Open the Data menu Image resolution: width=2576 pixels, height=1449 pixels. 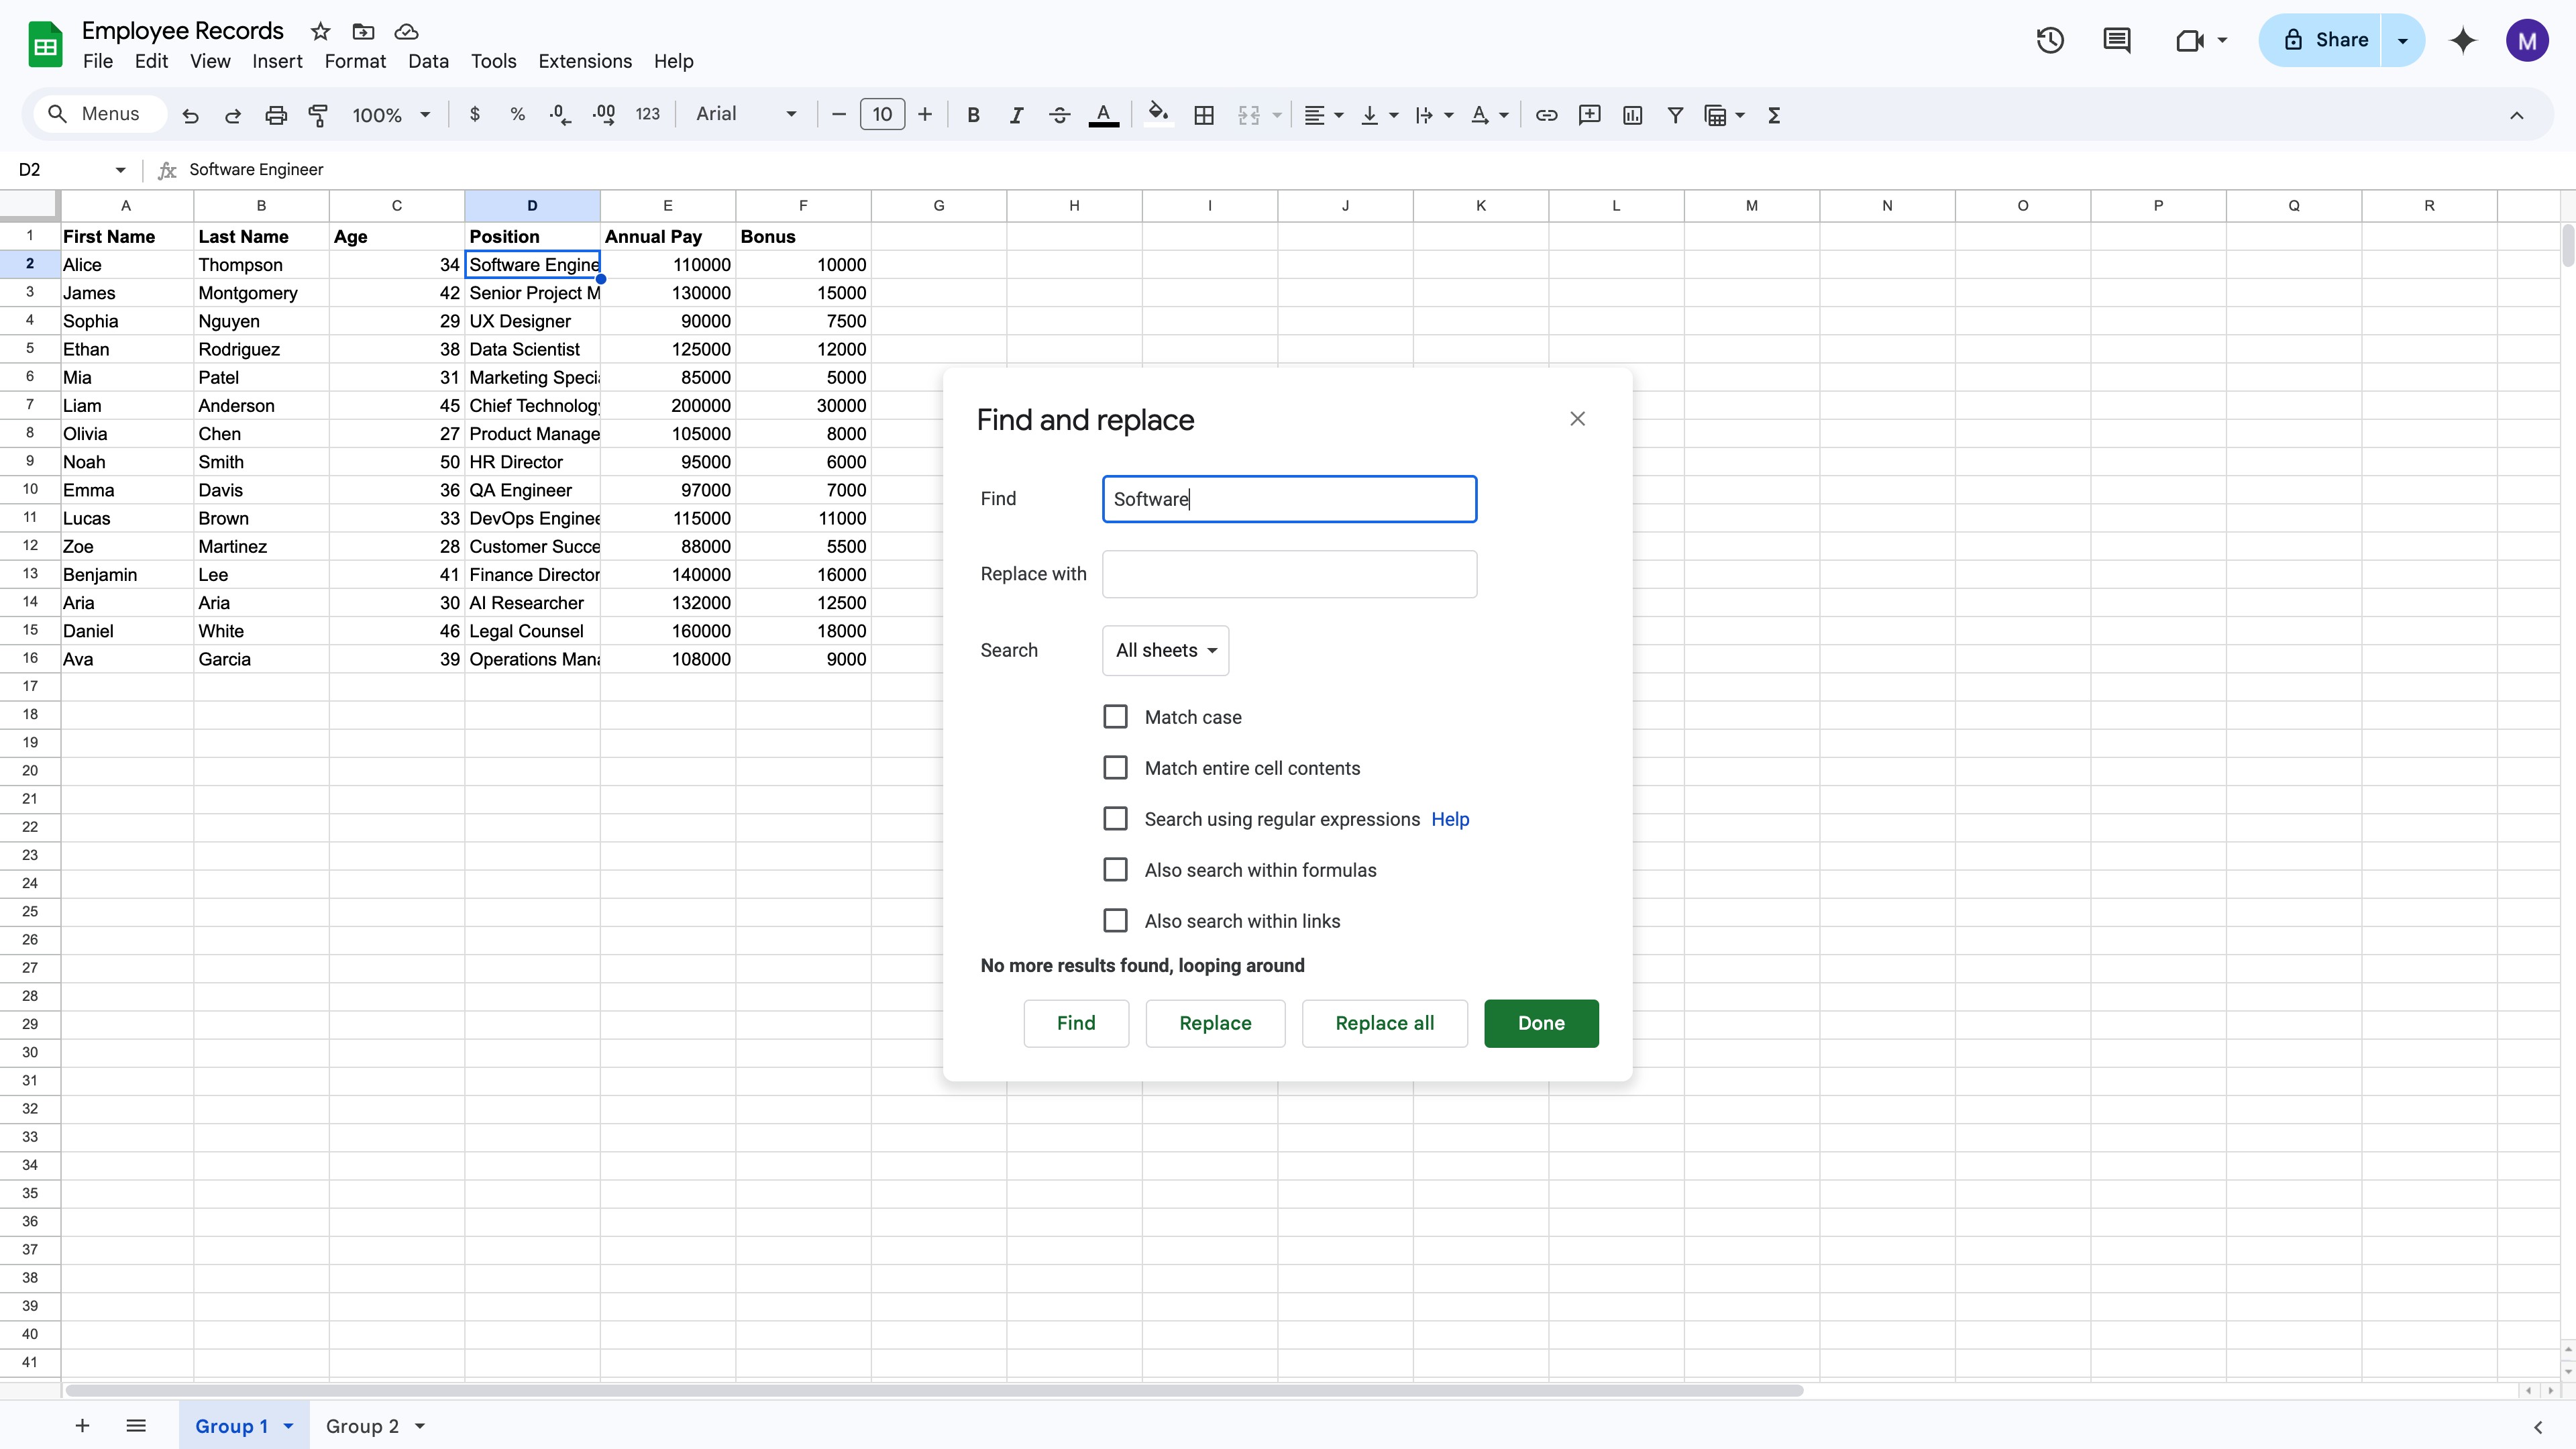[428, 61]
